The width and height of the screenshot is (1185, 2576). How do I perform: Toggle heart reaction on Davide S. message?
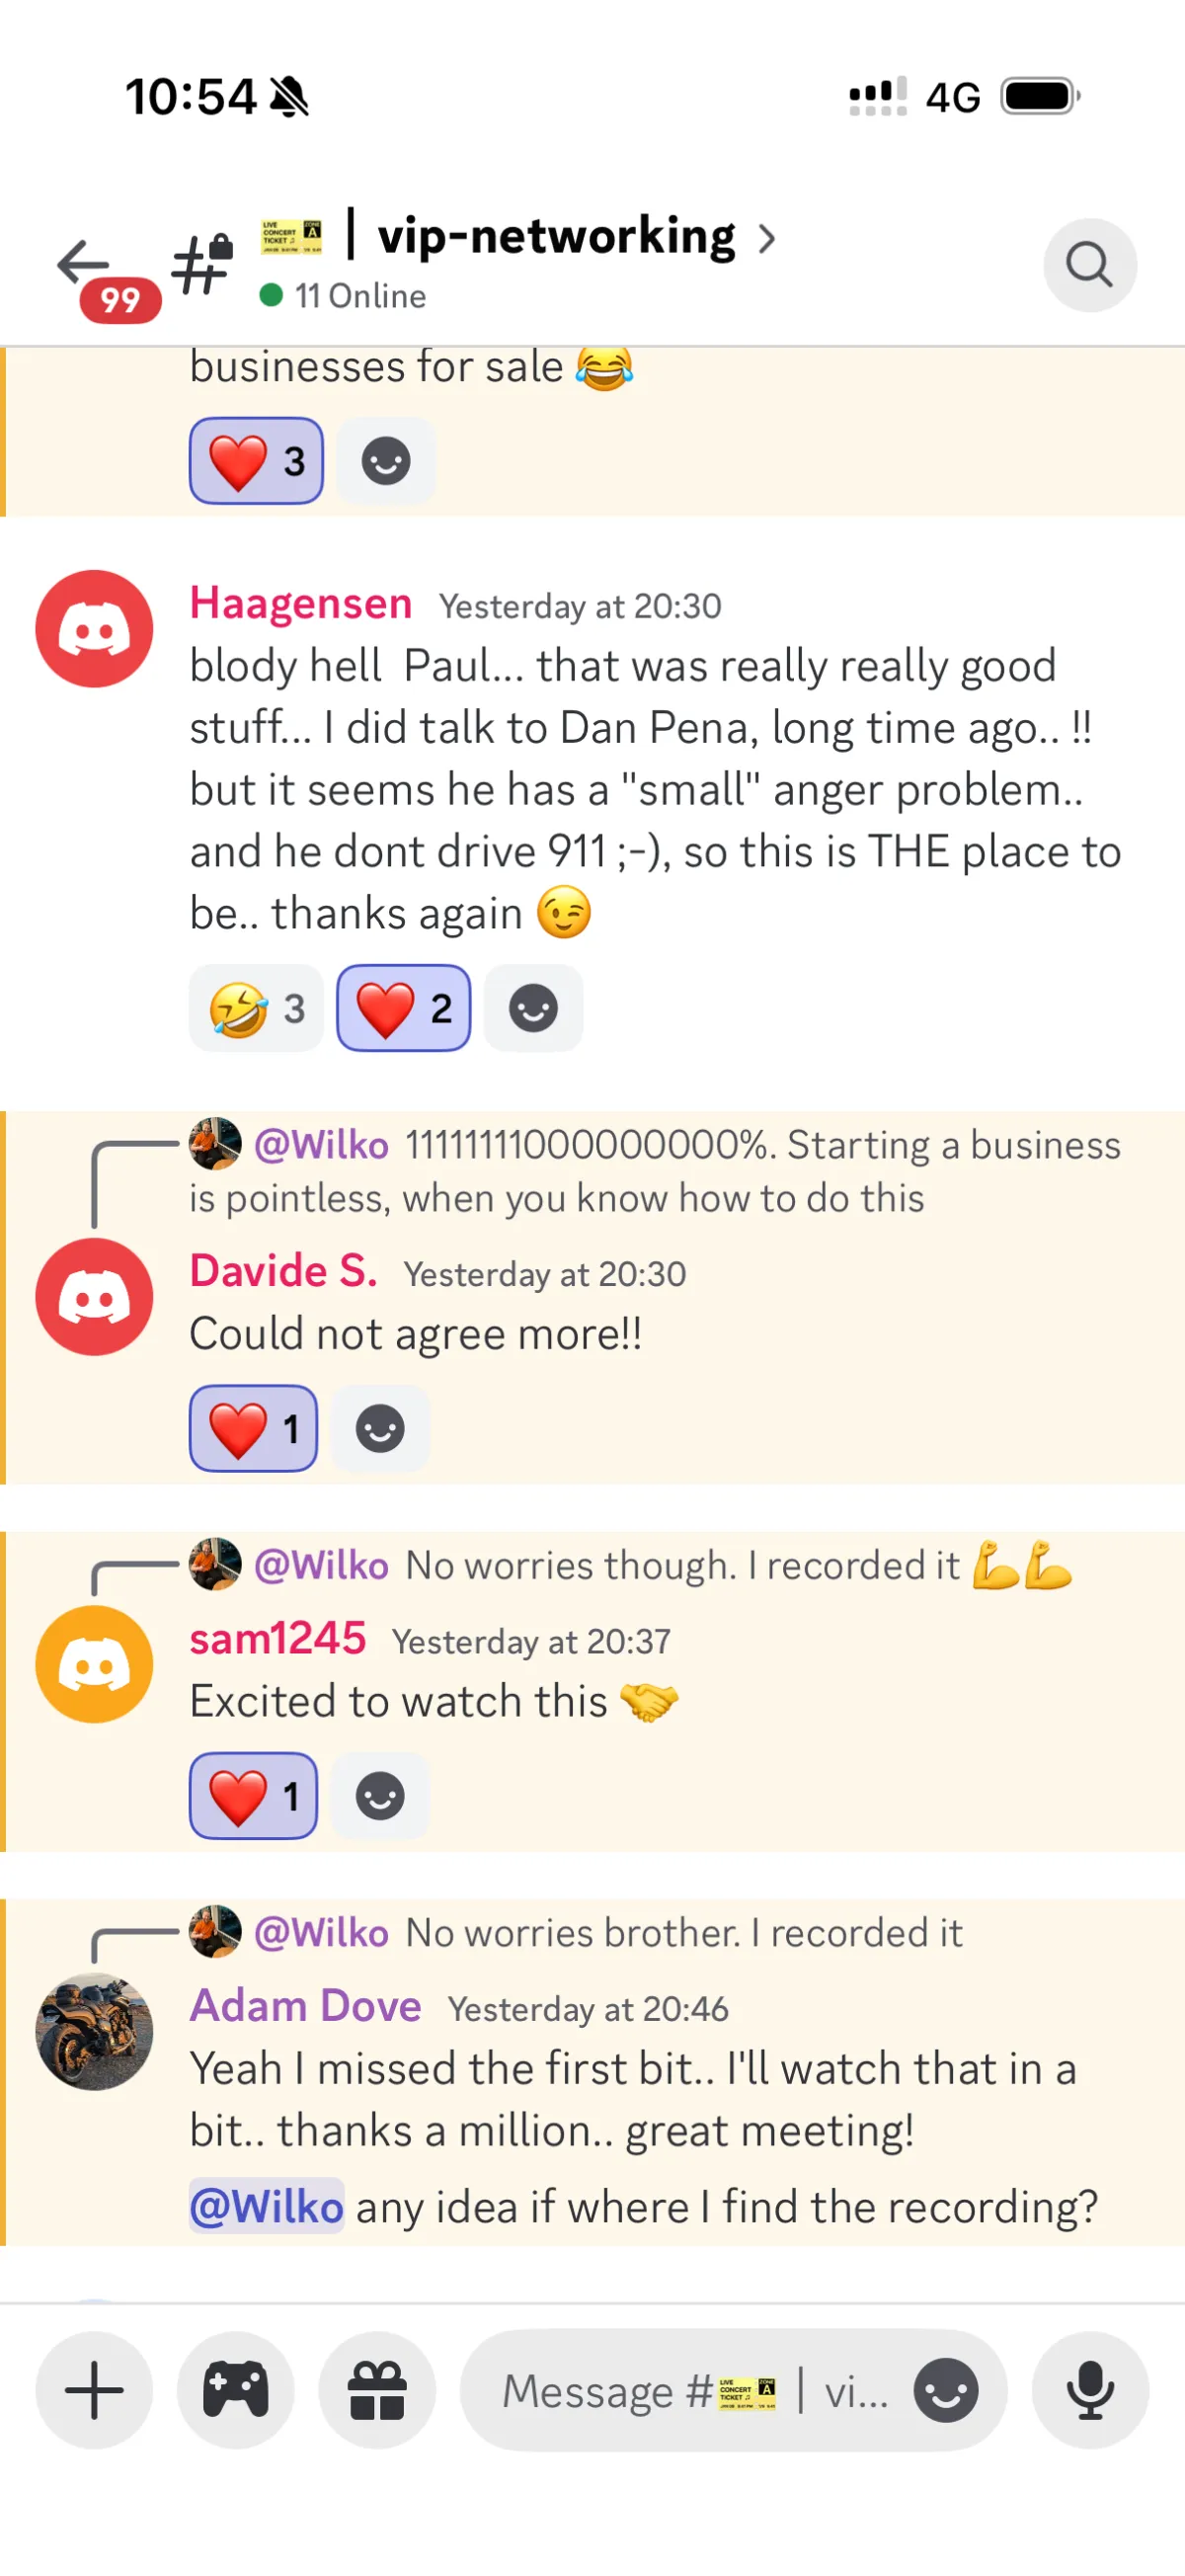click(253, 1428)
